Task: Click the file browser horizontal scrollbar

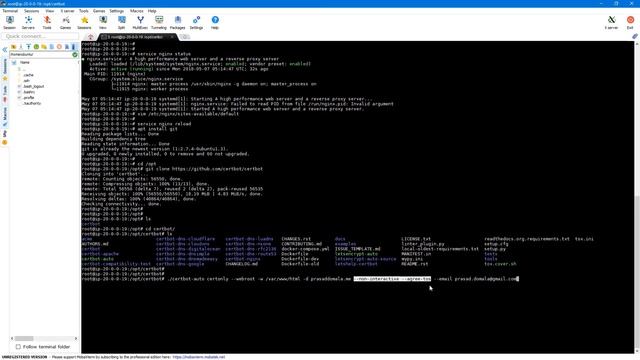Action: click(44, 338)
